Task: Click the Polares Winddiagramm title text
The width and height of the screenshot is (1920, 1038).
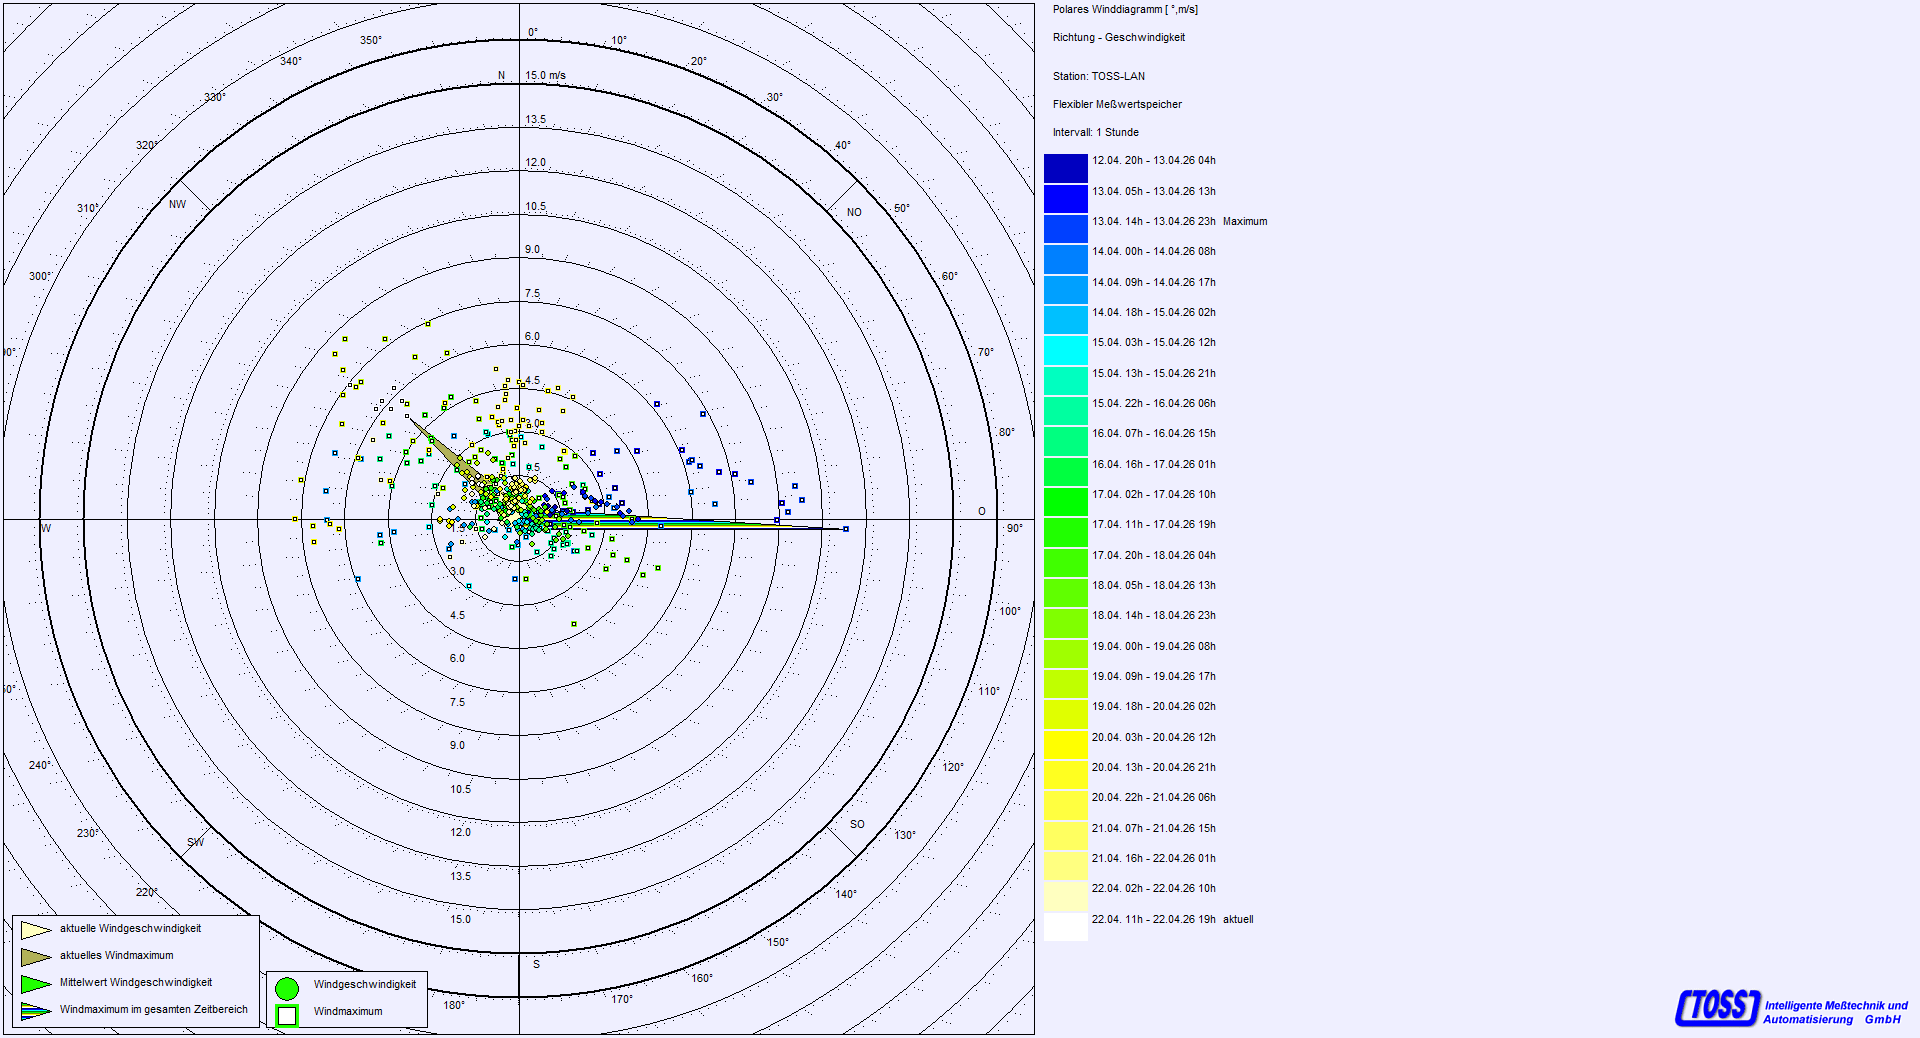Action: tap(1124, 10)
